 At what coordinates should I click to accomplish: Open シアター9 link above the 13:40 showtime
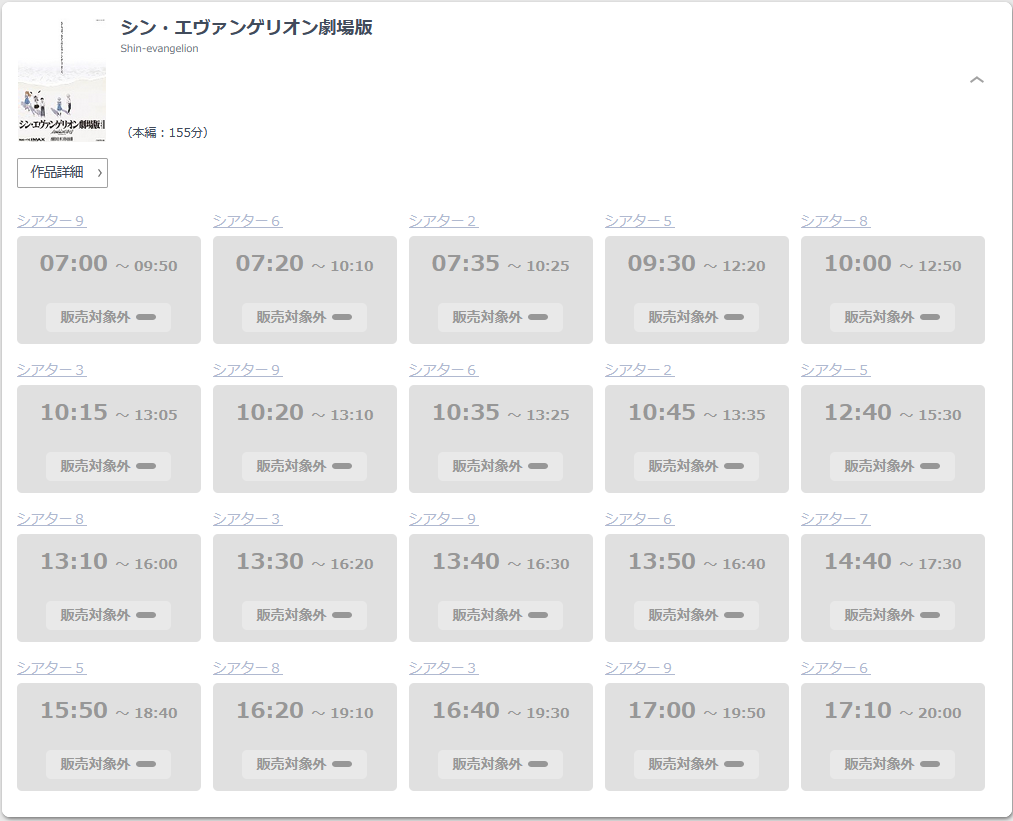443,519
